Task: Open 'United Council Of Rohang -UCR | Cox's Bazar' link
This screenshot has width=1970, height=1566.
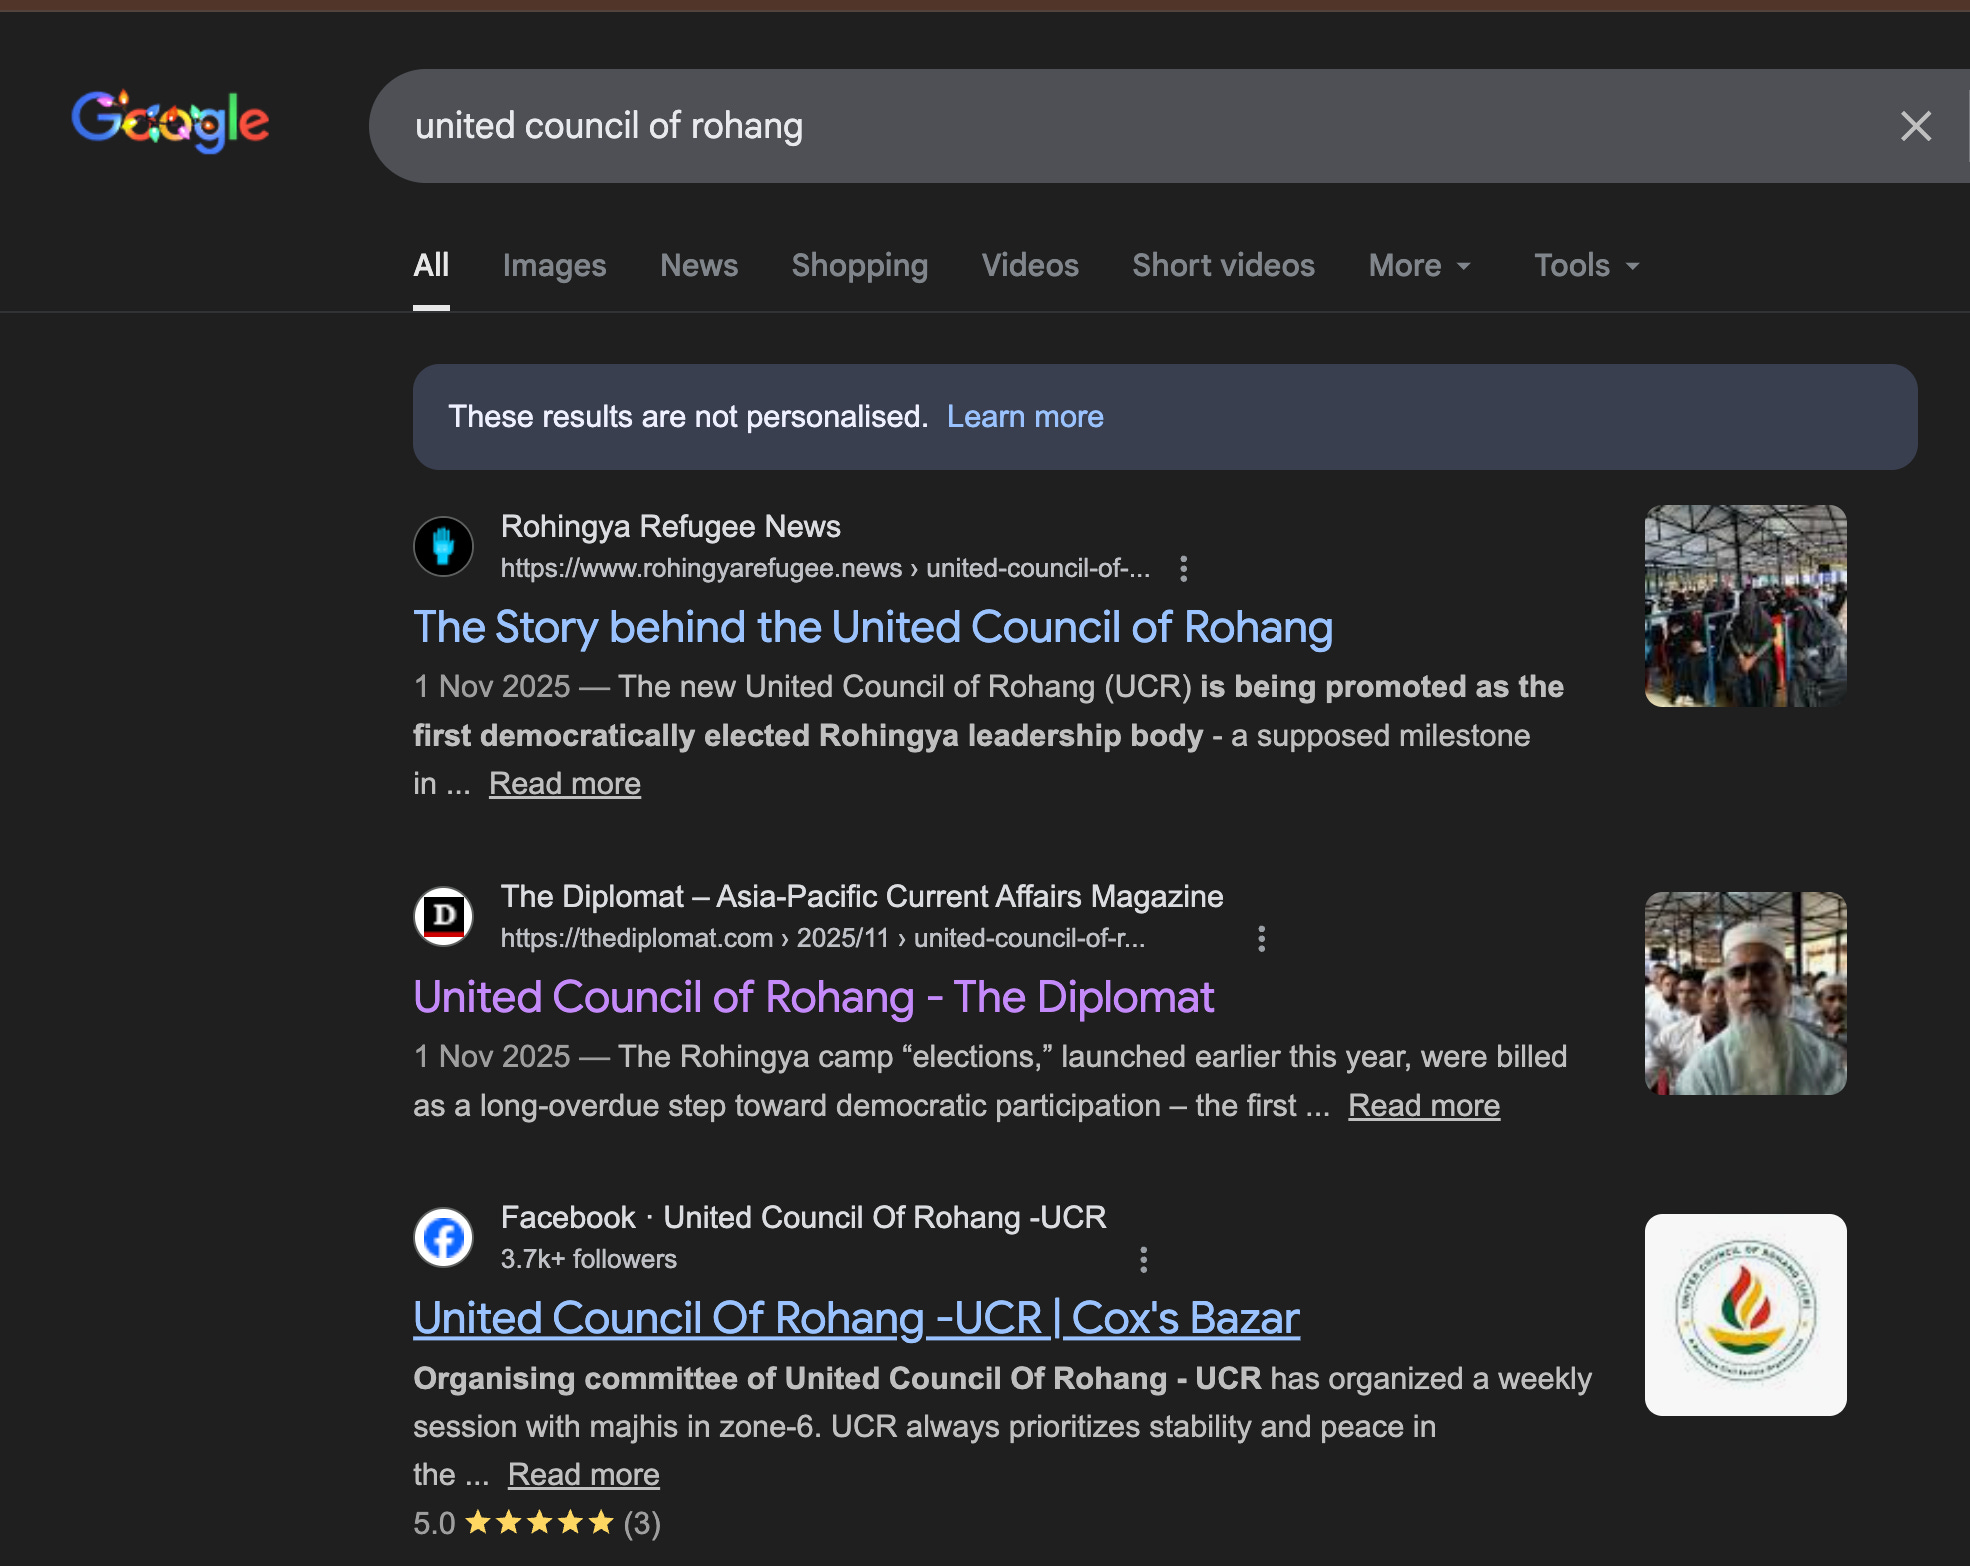Action: 856,1318
